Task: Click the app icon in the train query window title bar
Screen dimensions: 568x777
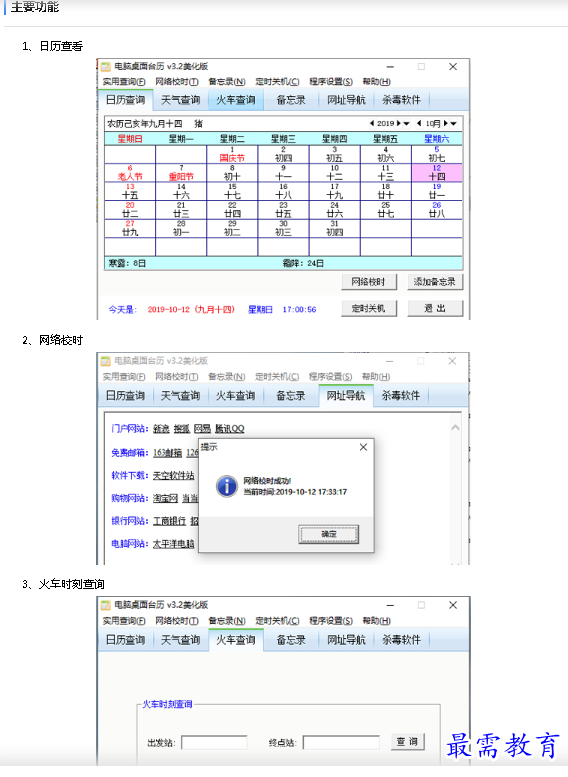Action: (106, 605)
